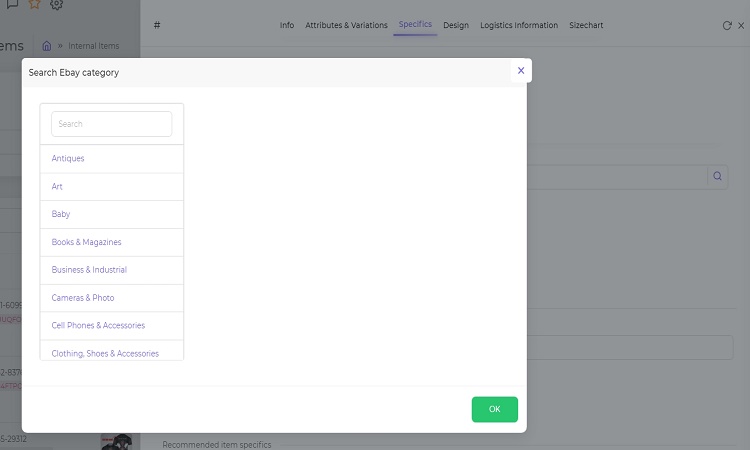
Task: Open the chat bubble icon
Action: click(x=12, y=4)
